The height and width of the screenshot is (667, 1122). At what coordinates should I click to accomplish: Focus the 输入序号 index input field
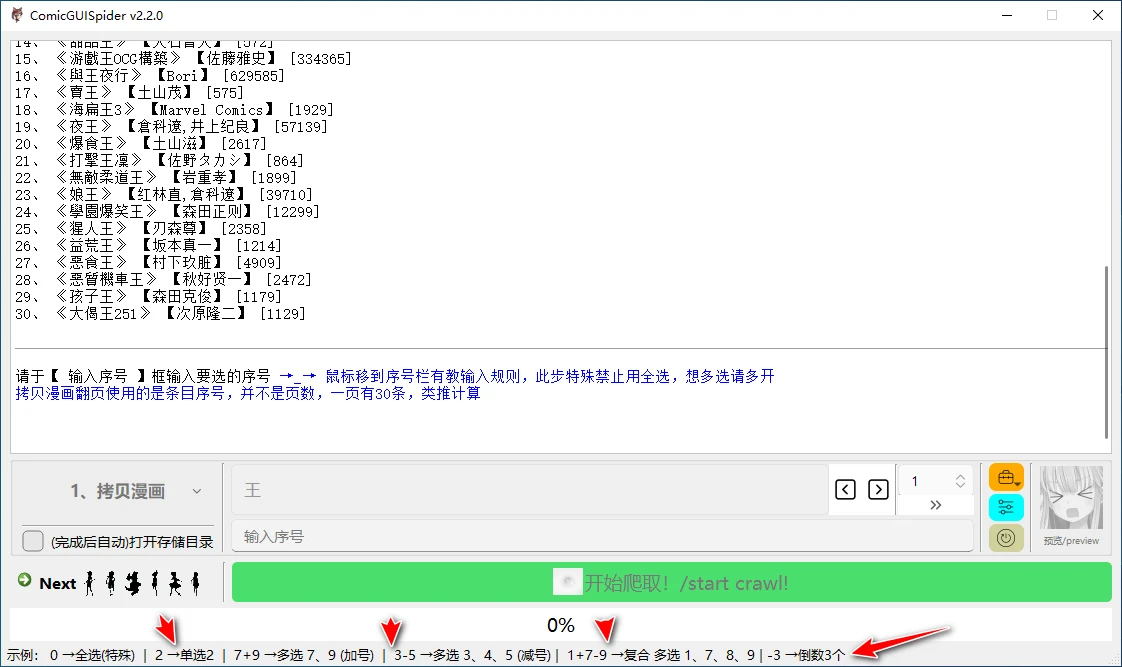602,537
